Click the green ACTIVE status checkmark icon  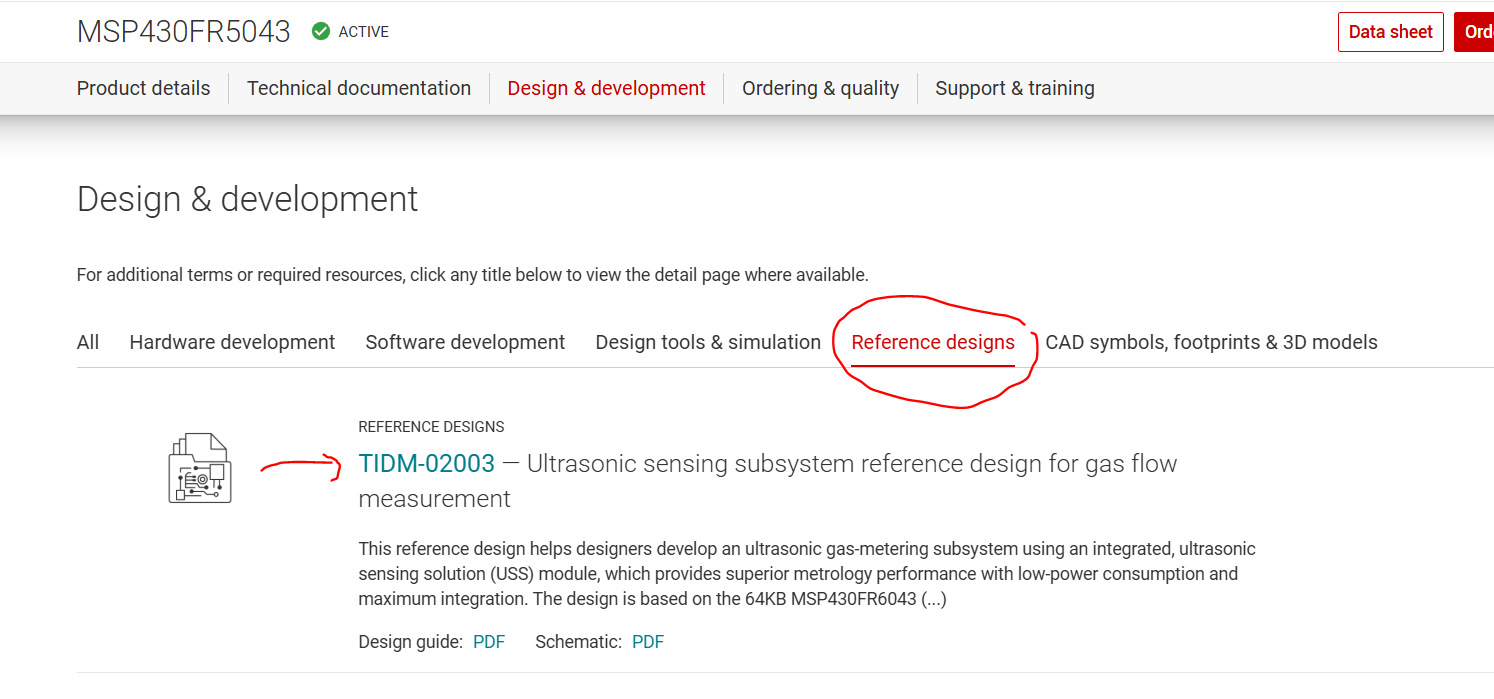[321, 32]
